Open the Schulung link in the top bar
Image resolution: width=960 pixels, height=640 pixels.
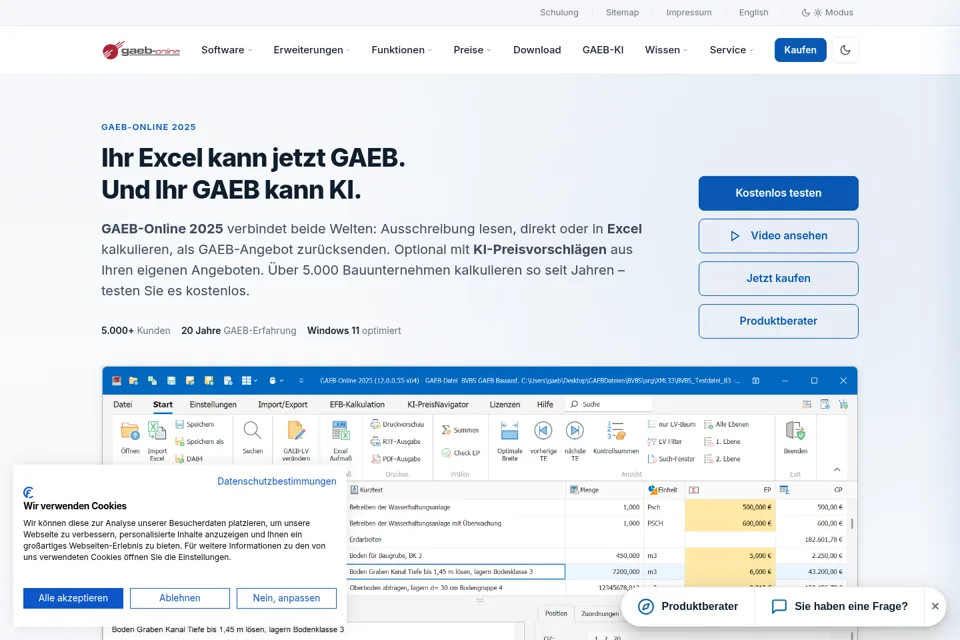click(x=559, y=12)
